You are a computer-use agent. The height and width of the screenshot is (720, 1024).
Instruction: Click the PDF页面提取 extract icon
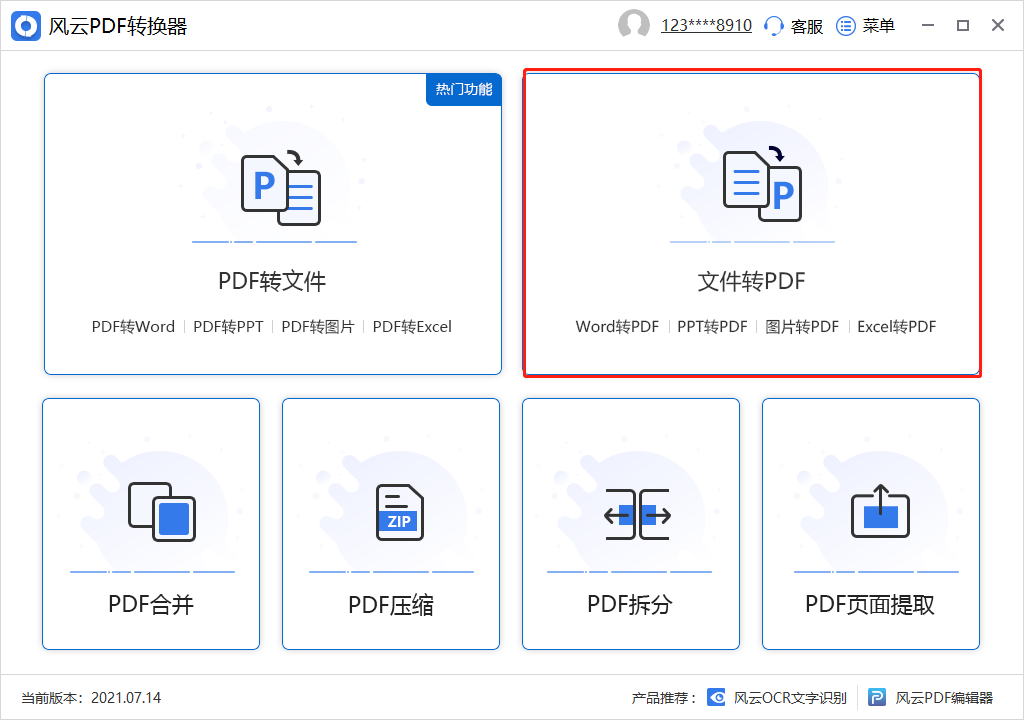tap(880, 511)
